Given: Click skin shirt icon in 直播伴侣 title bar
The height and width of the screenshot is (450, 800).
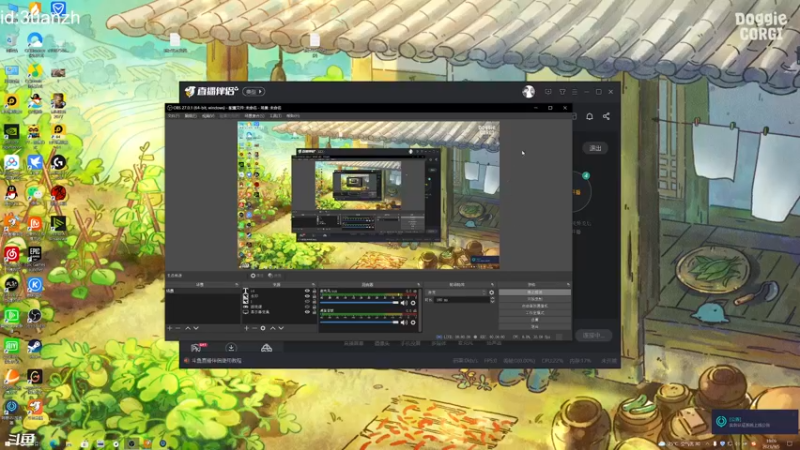Looking at the screenshot, I should click(562, 92).
